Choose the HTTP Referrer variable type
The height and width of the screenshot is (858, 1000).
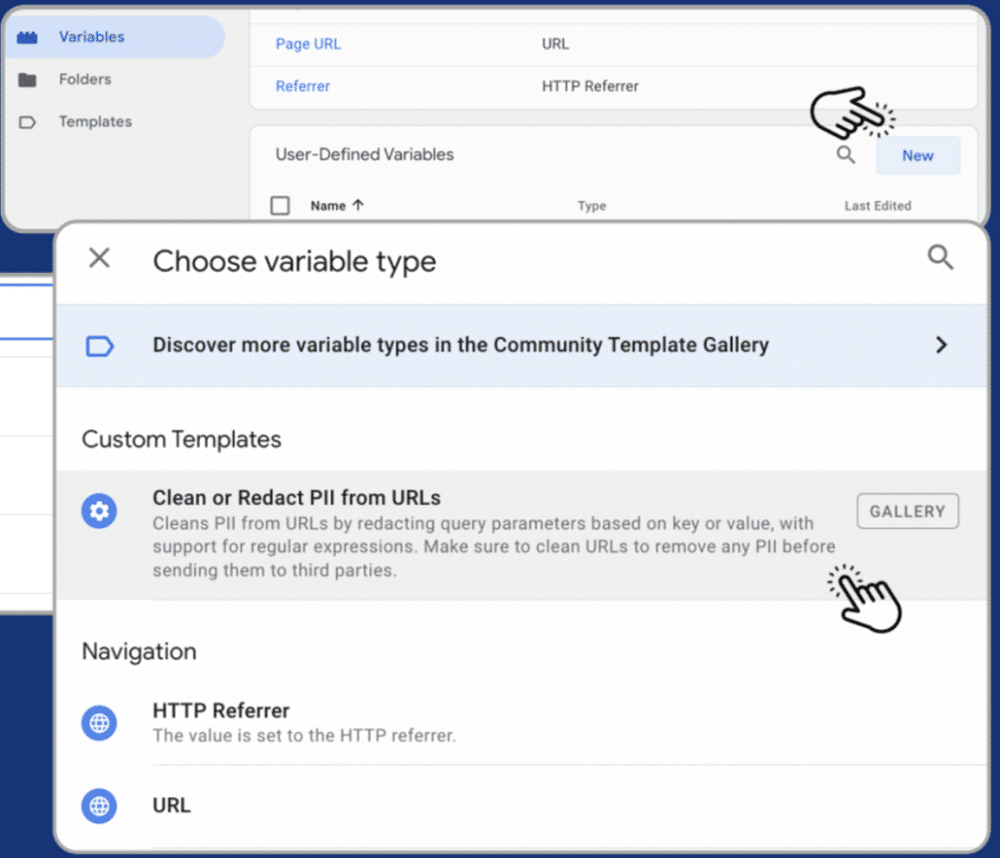pos(522,722)
